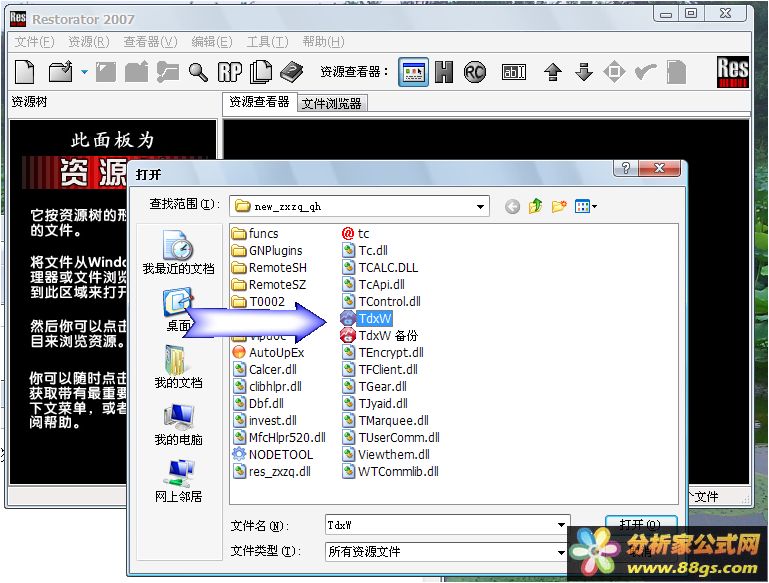The height and width of the screenshot is (583, 769).
Task: Select the tc file with @ icon
Action: [x=356, y=233]
